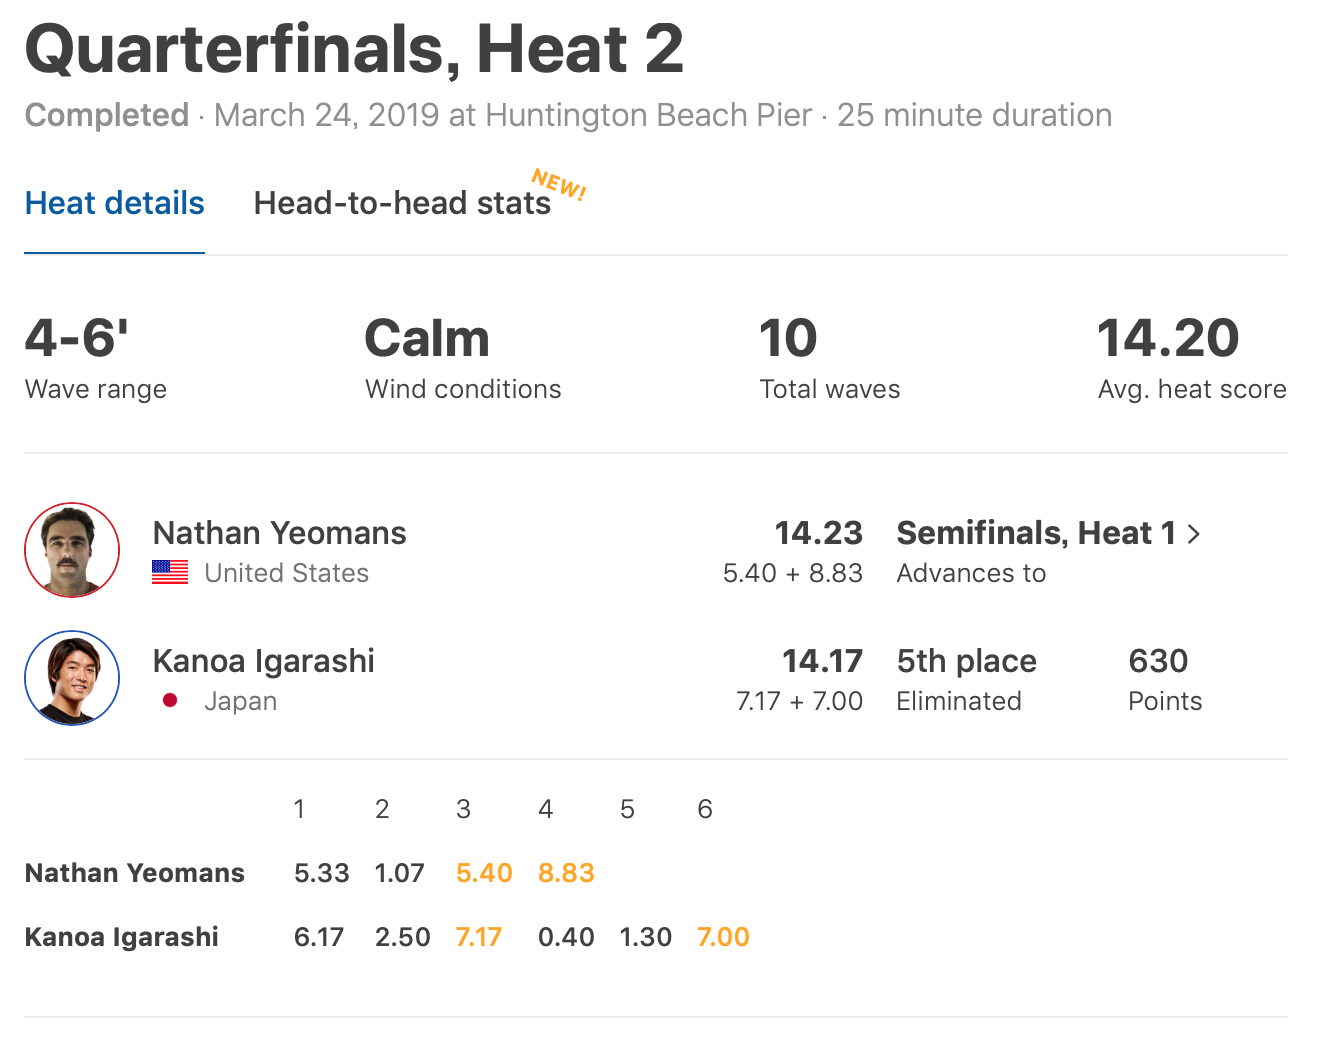Screen dimensions: 1320x1038
Task: Click the 14.20 average heat score
Action: point(1168,338)
